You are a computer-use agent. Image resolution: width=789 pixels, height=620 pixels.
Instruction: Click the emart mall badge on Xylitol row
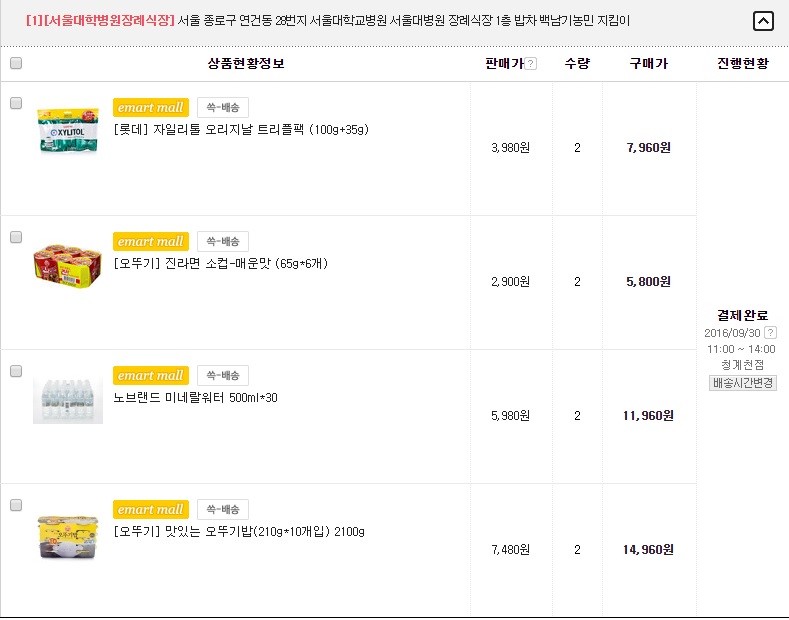(151, 107)
